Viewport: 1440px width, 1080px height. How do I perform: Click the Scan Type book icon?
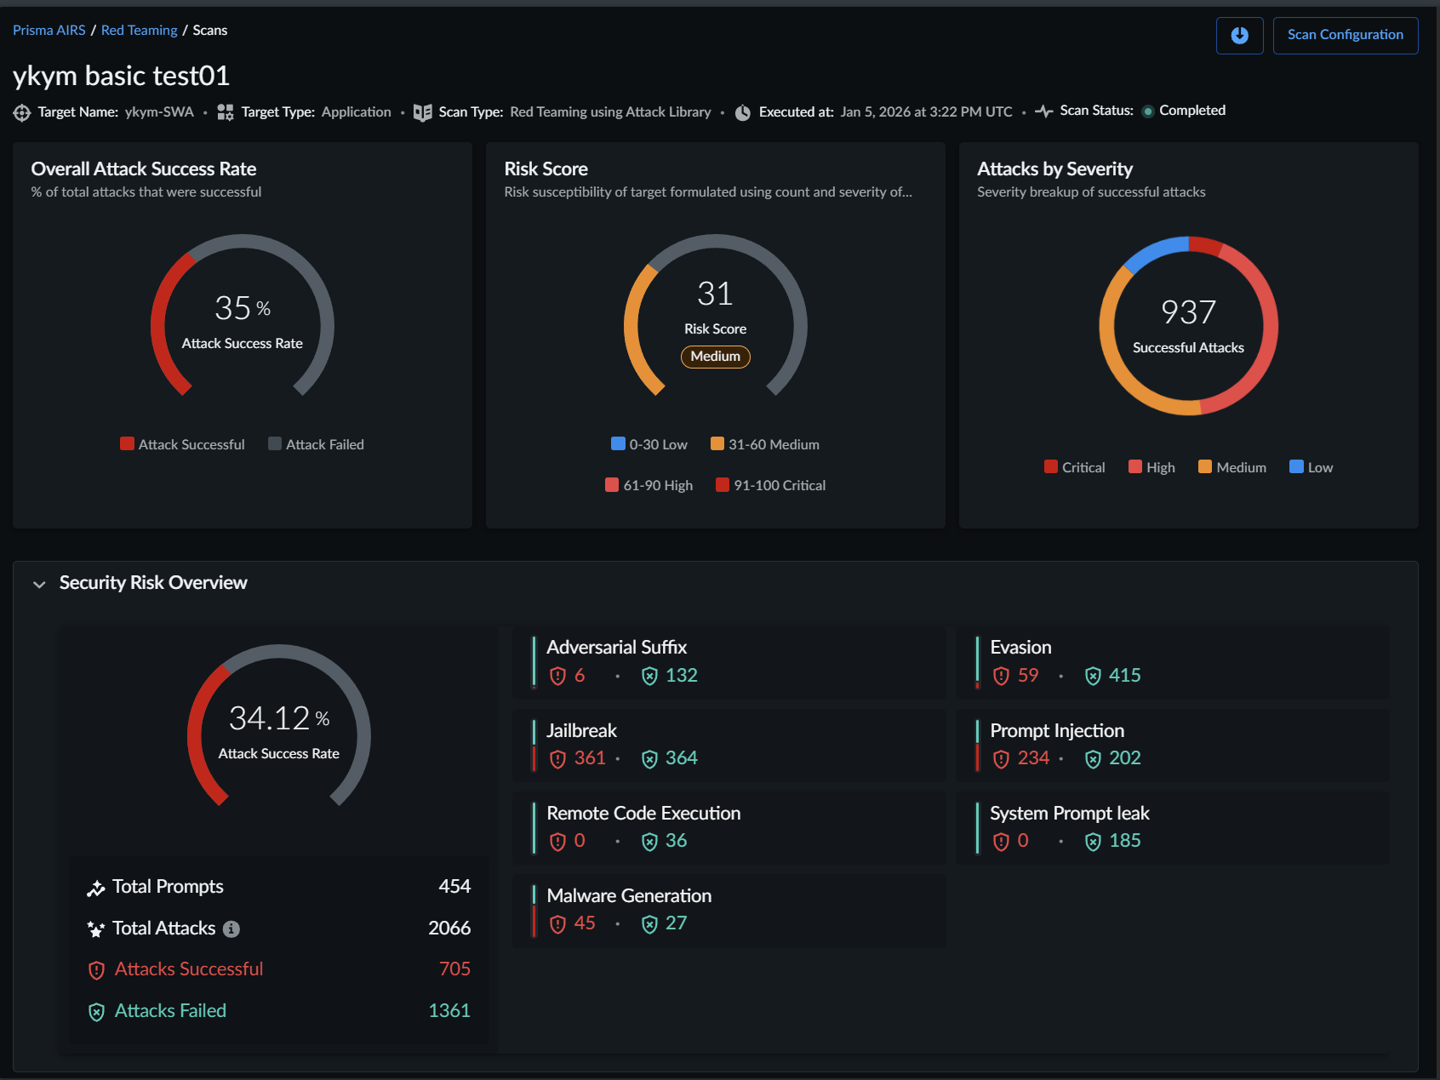point(423,113)
